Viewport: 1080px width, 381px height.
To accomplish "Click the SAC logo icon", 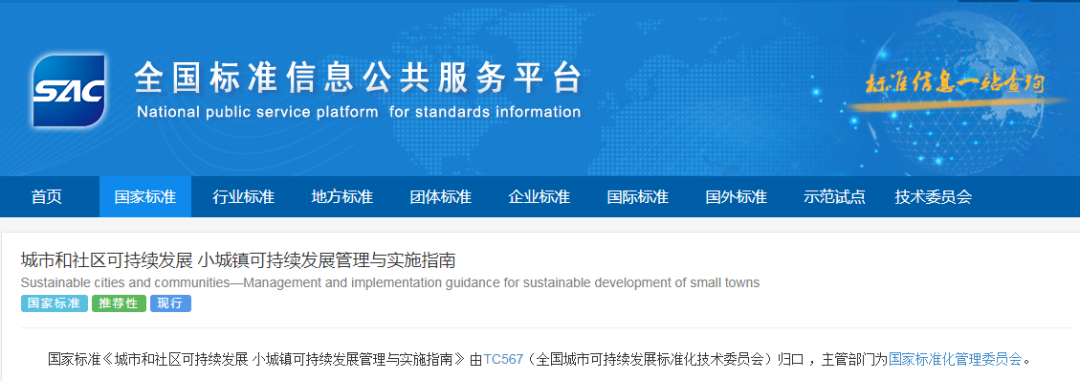I will point(69,91).
